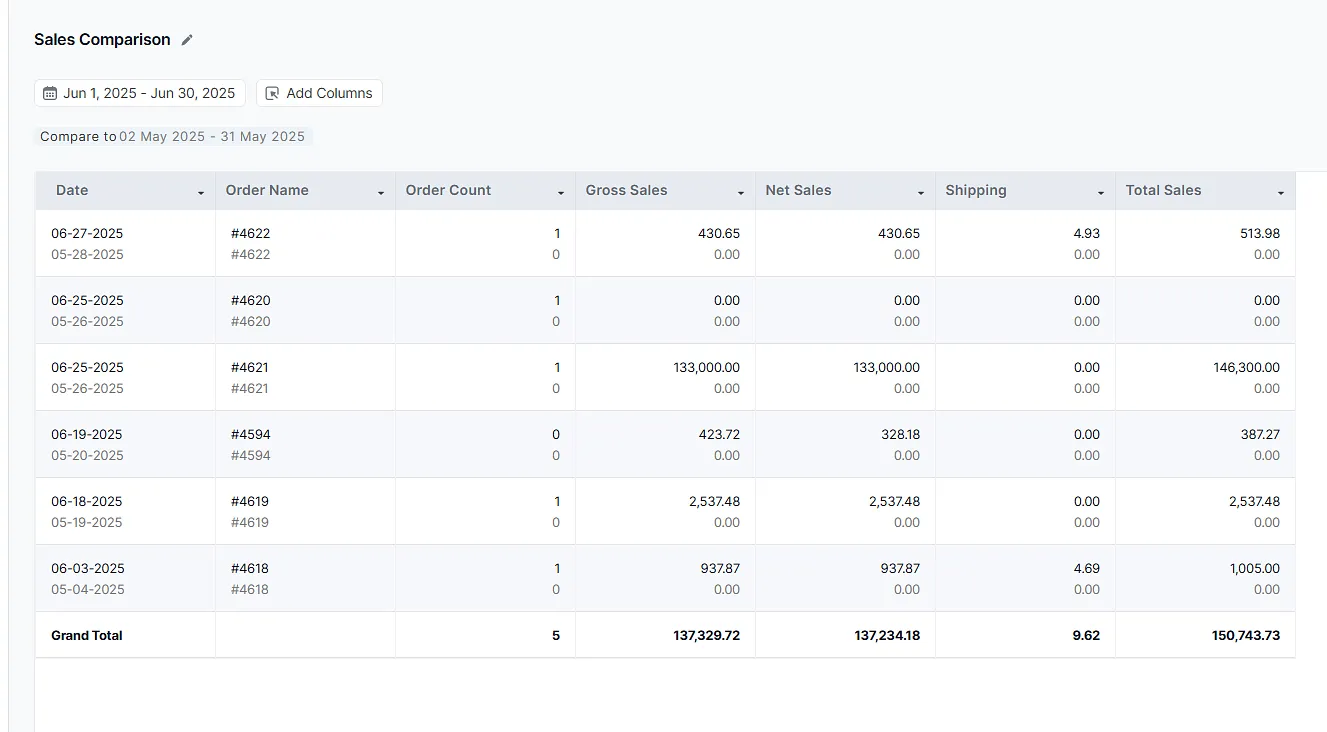The image size is (1327, 732).
Task: Click the 423.72 gross sales value
Action: pos(719,434)
